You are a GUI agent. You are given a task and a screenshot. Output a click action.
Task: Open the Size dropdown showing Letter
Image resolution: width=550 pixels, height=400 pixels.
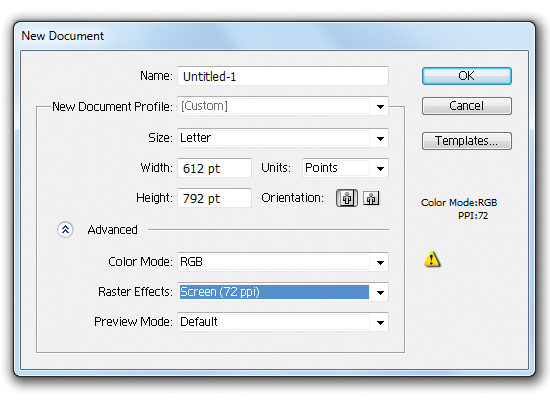(x=283, y=138)
